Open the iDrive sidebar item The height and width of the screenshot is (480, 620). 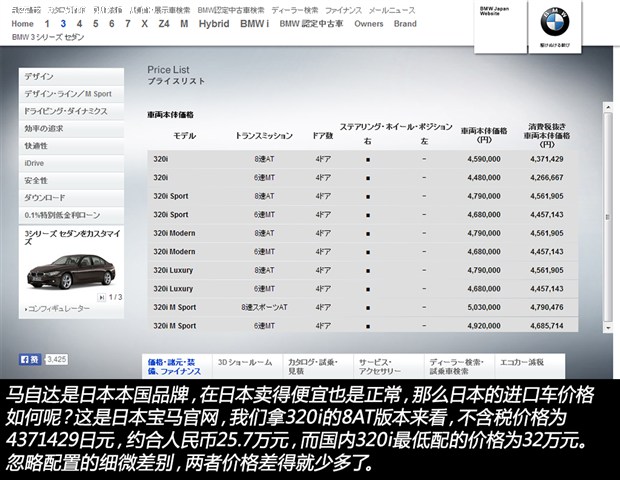pos(35,162)
